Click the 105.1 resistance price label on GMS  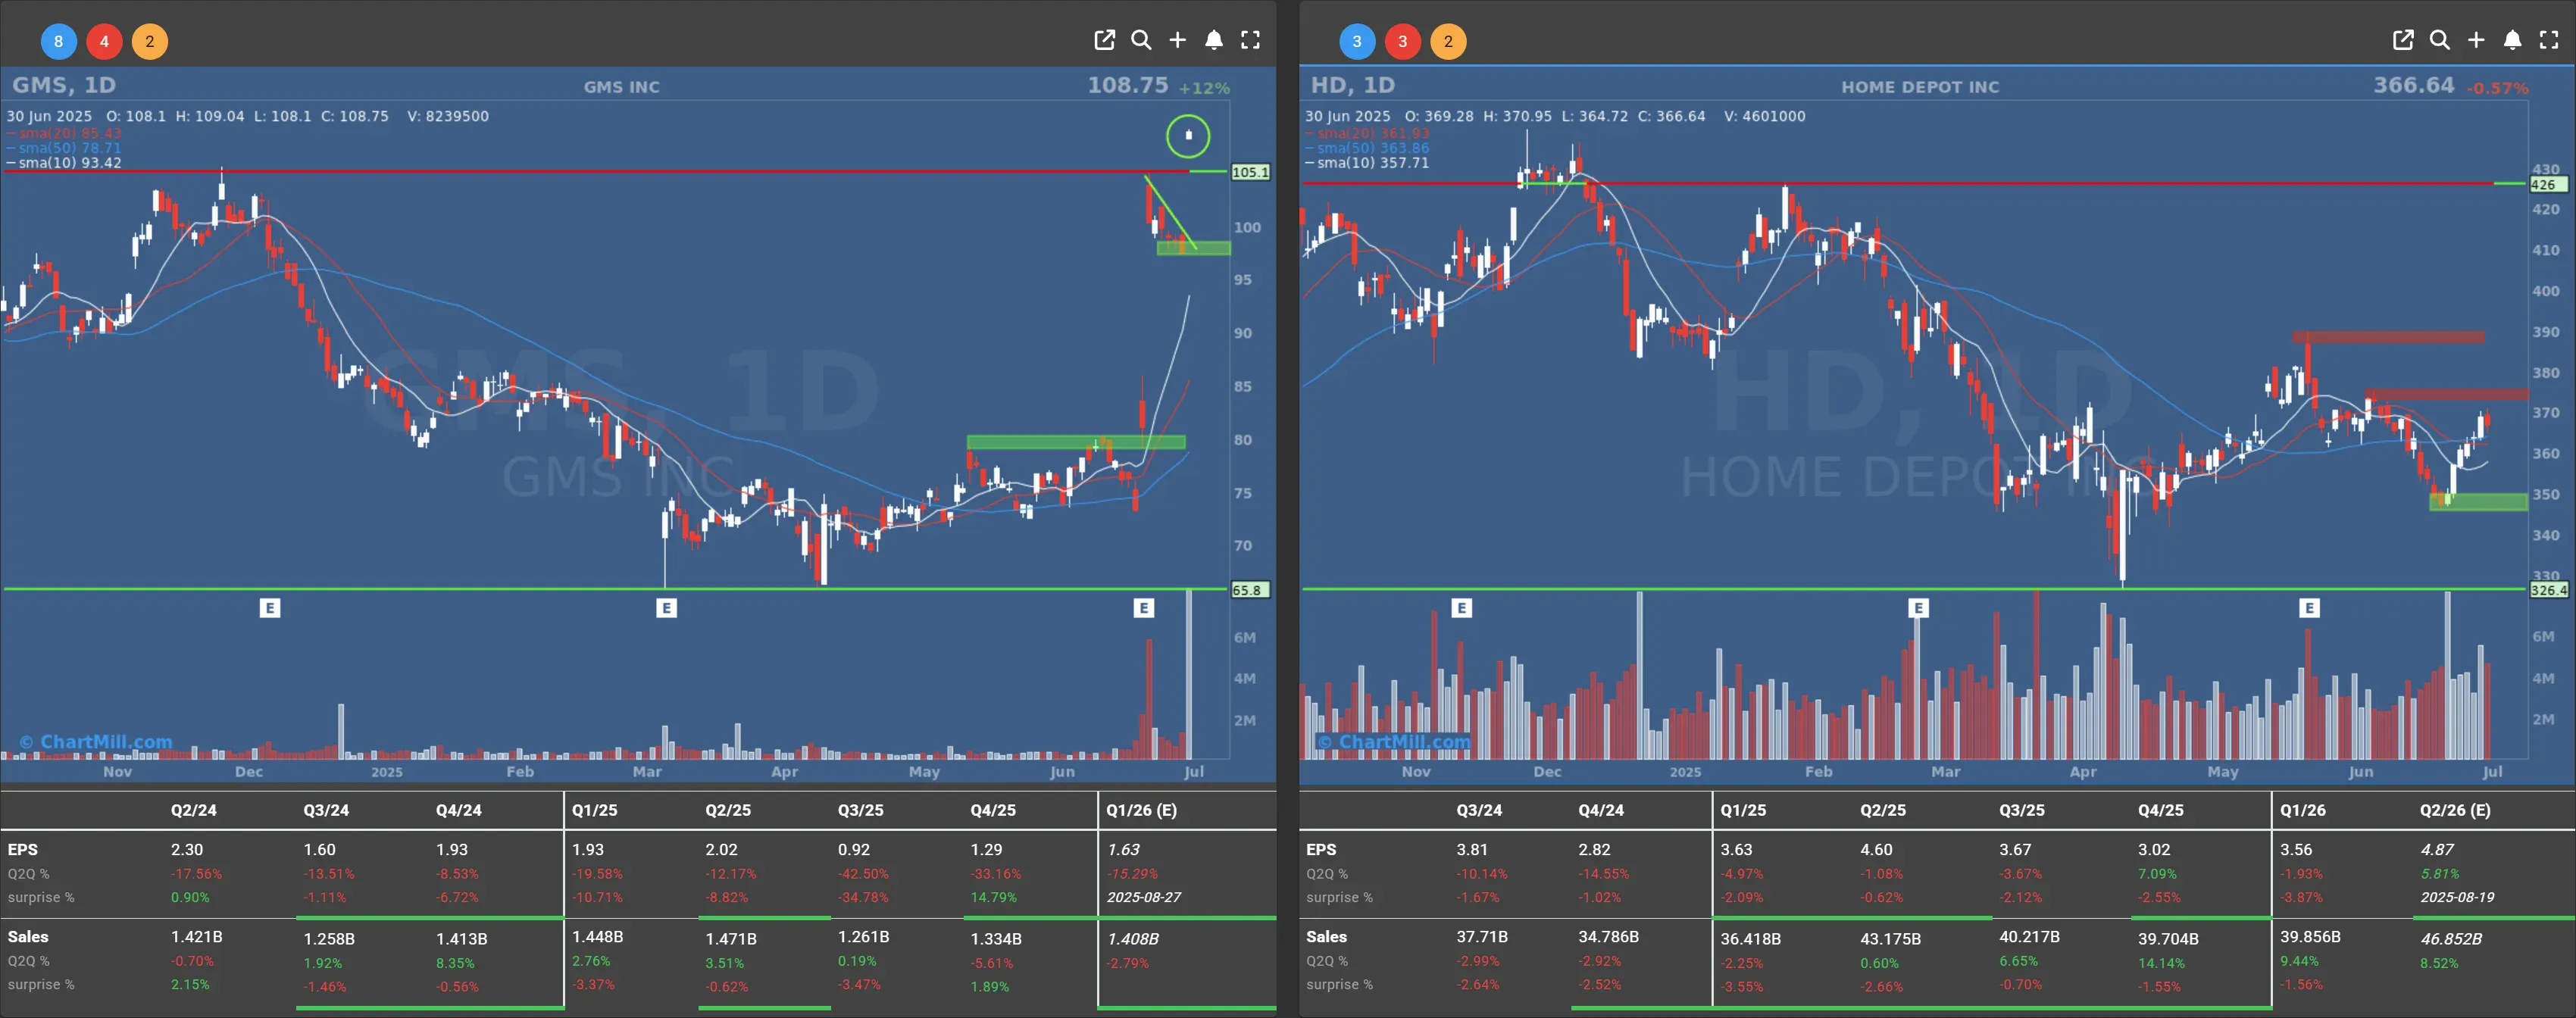tap(1250, 172)
